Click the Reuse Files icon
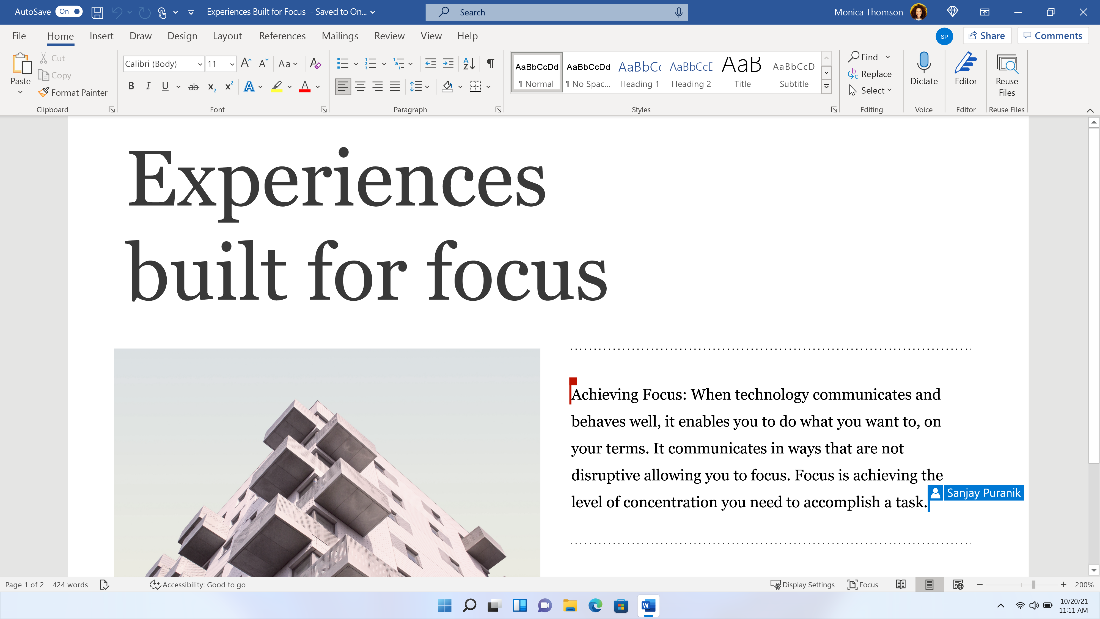Screen dimensions: 1100x619 coord(1007,62)
